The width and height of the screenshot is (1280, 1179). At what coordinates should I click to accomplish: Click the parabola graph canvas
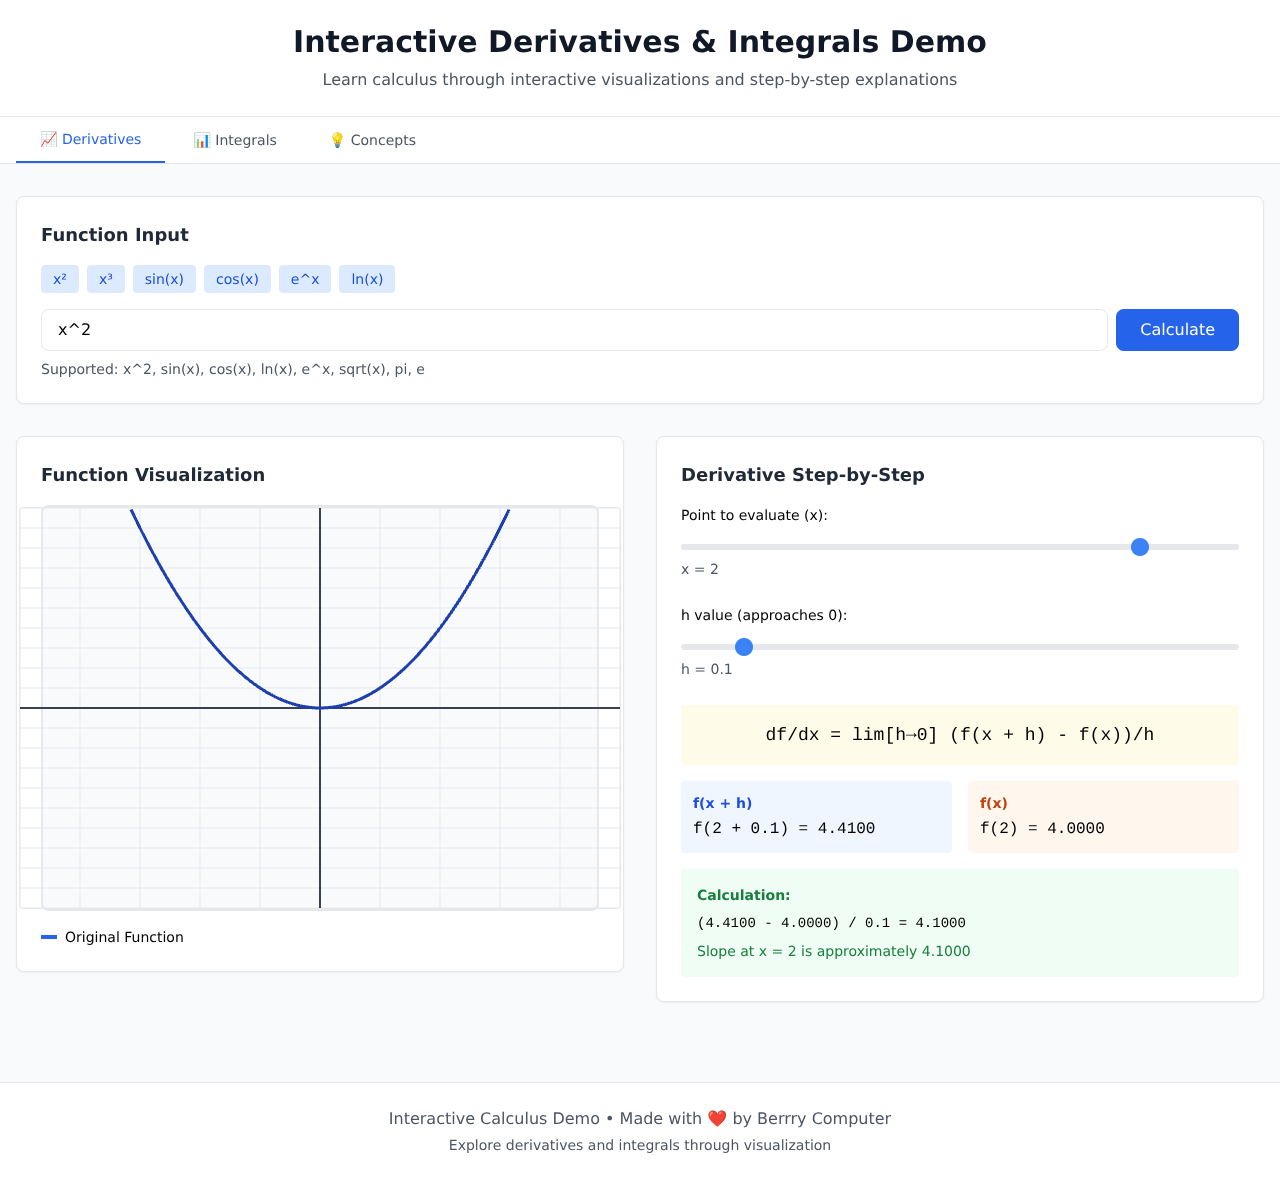click(320, 708)
